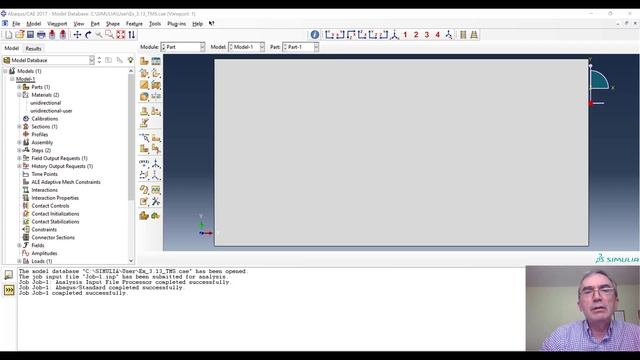Show the message area
This screenshot has height=360, width=640.
click(9, 274)
